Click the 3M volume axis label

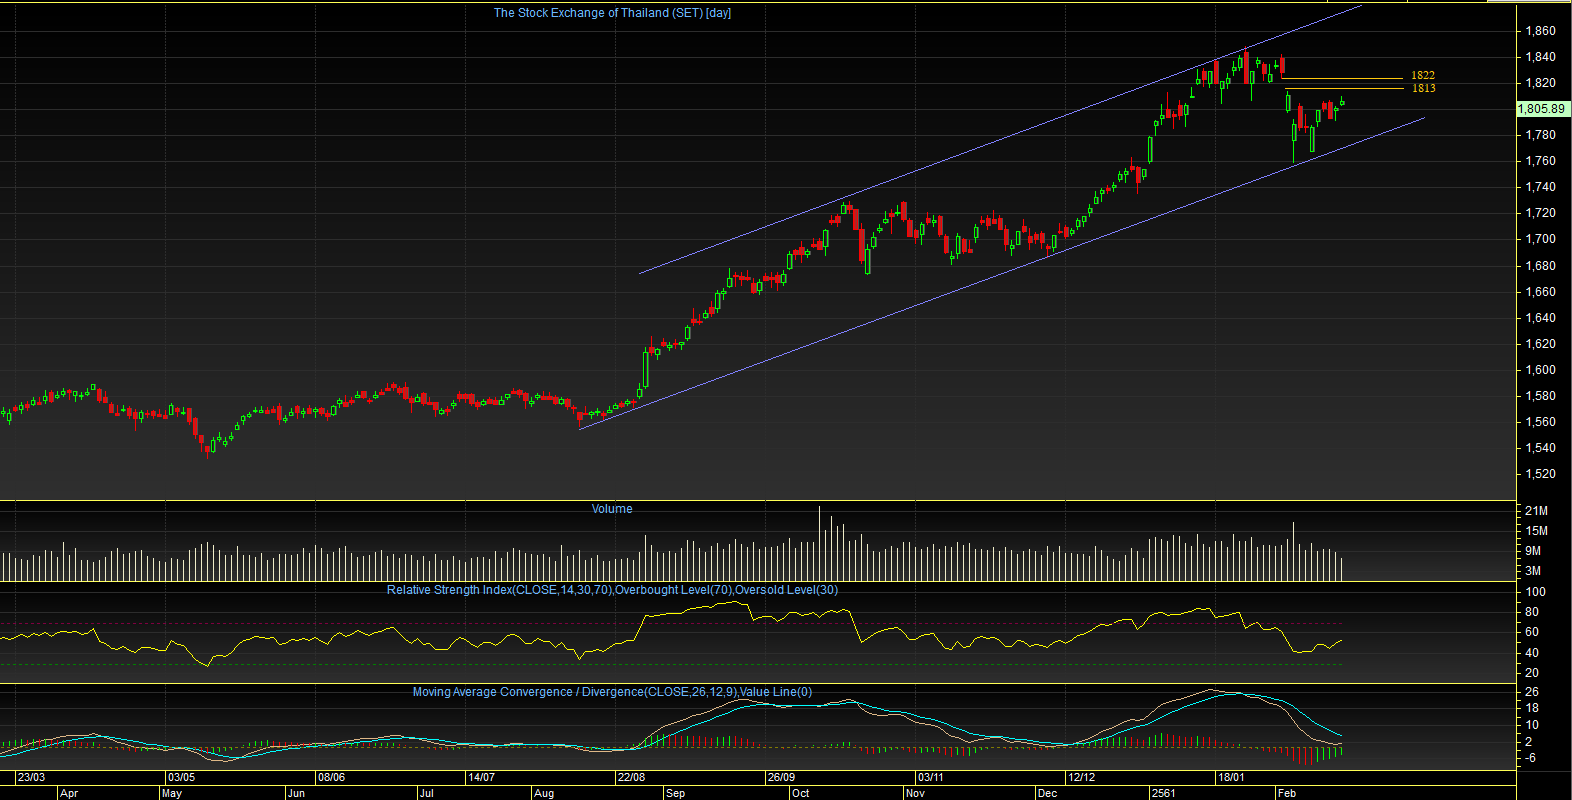[x=1533, y=571]
